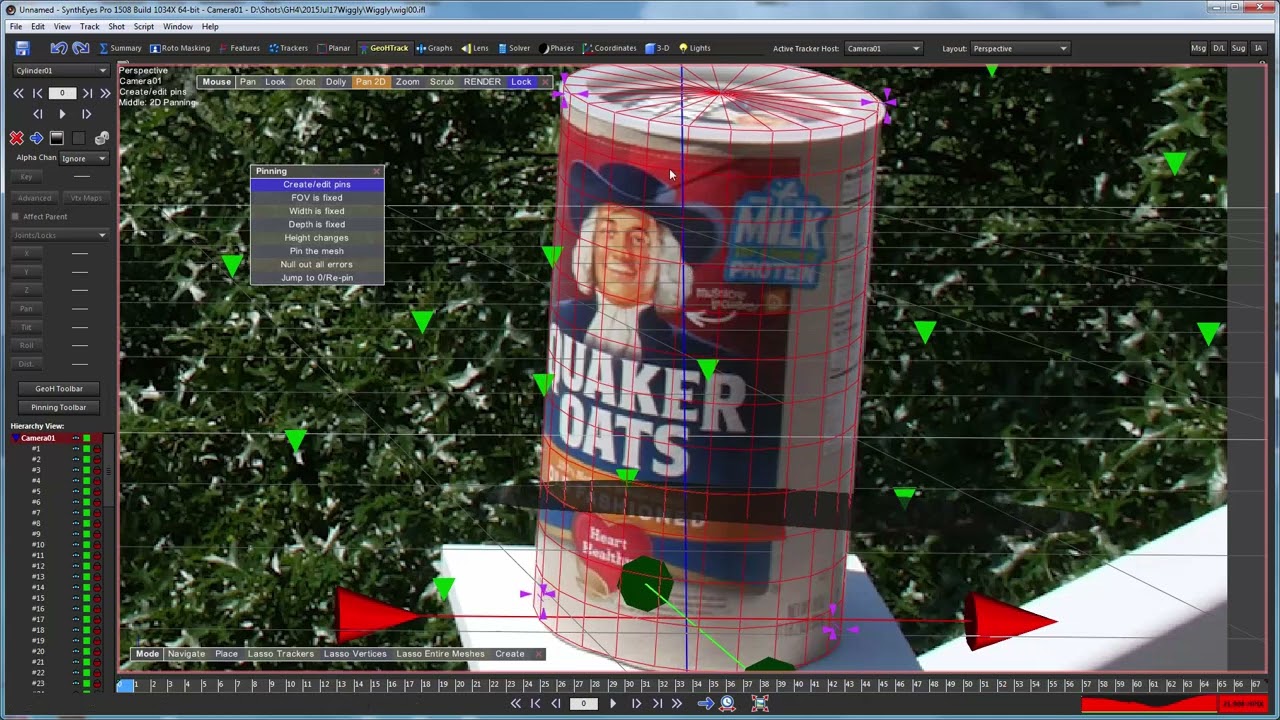
Task: Click the gradient square icon in left panel
Action: [x=57, y=138]
